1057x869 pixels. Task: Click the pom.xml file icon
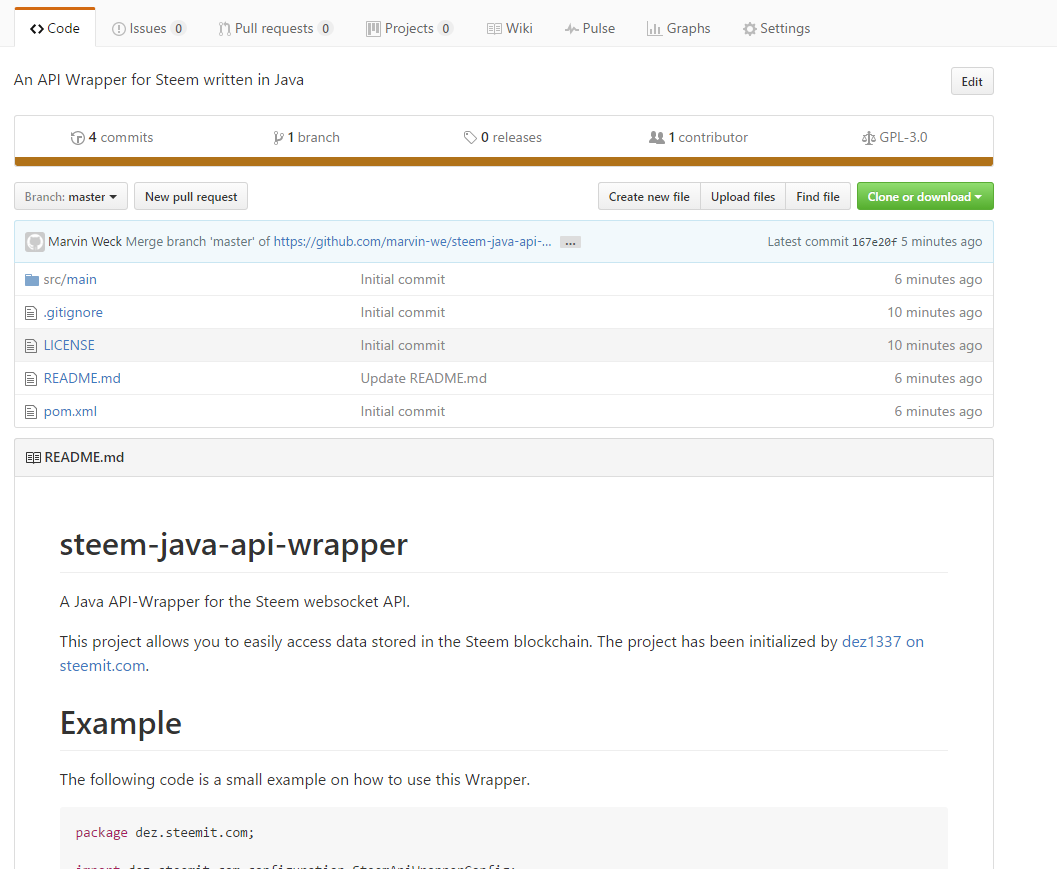(x=32, y=412)
